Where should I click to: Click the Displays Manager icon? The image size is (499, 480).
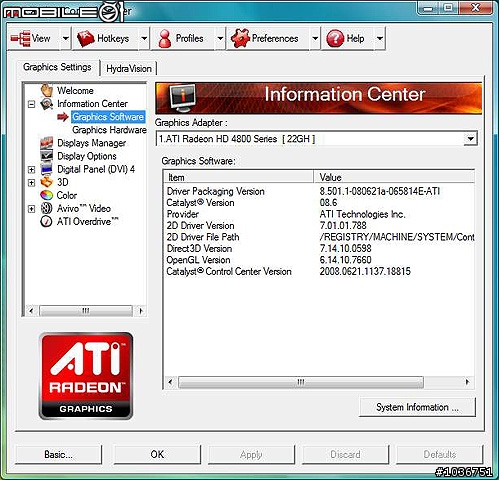tap(47, 143)
